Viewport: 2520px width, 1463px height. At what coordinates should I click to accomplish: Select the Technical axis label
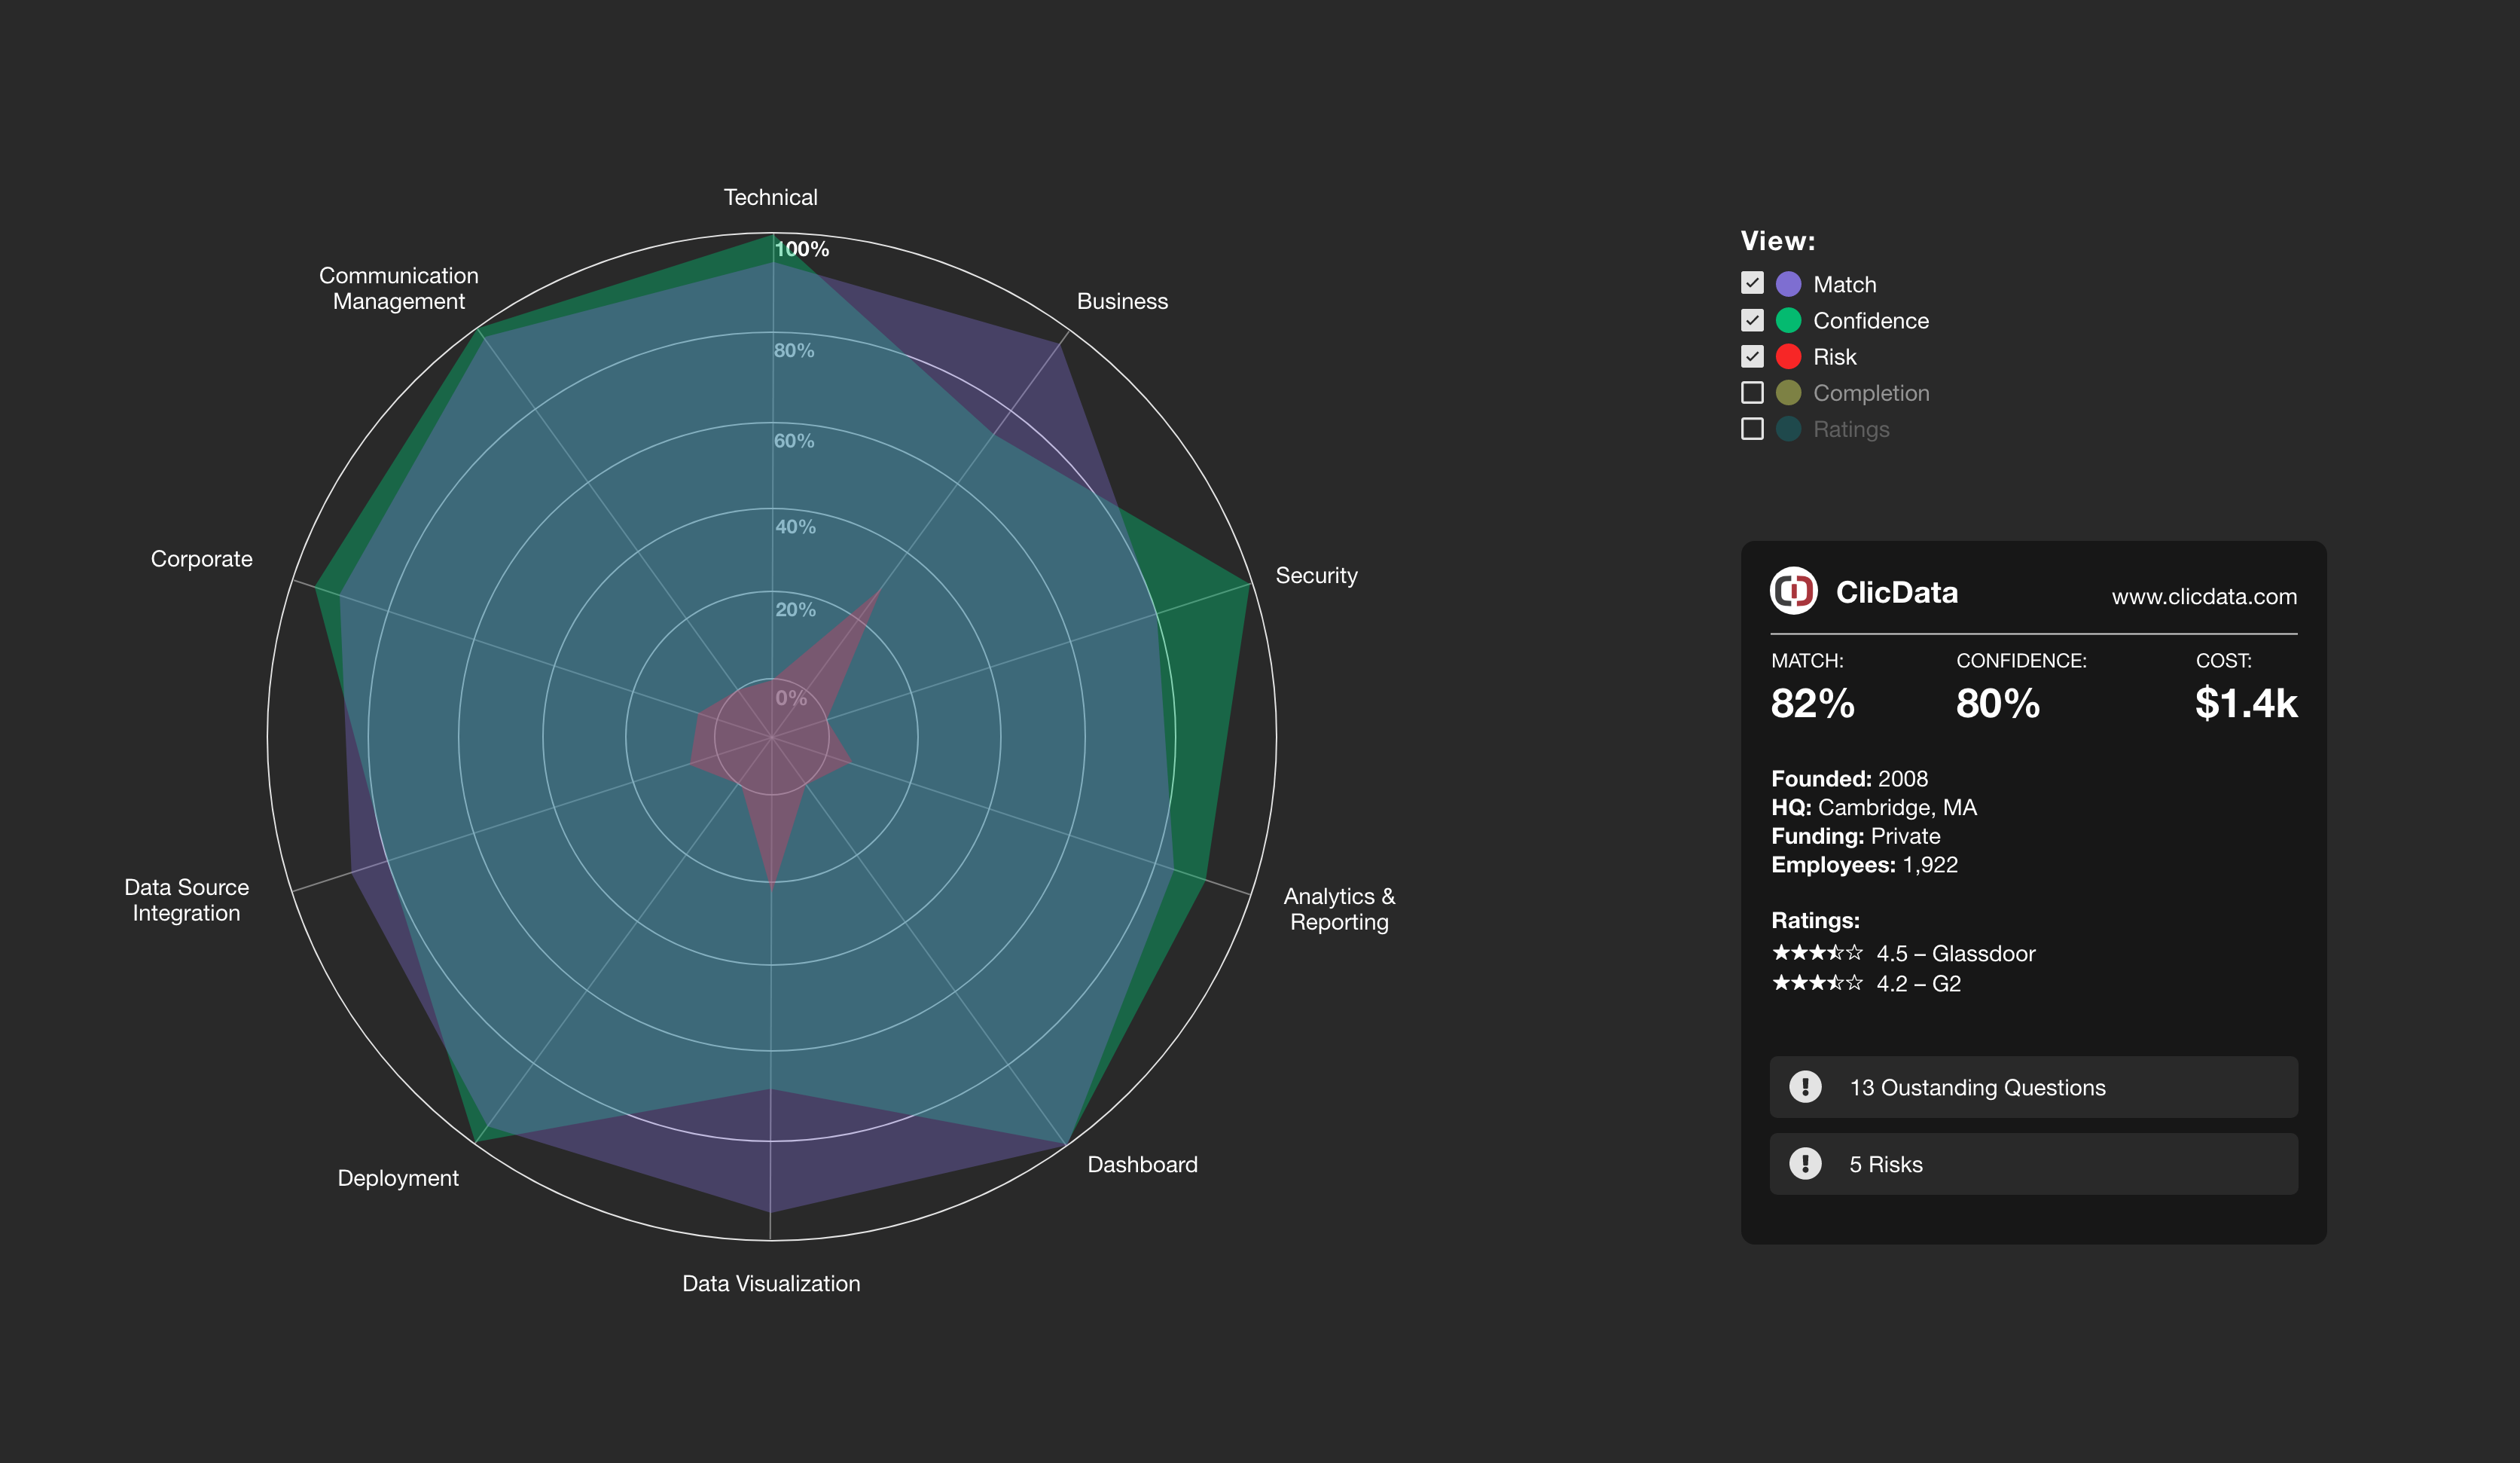coord(770,197)
